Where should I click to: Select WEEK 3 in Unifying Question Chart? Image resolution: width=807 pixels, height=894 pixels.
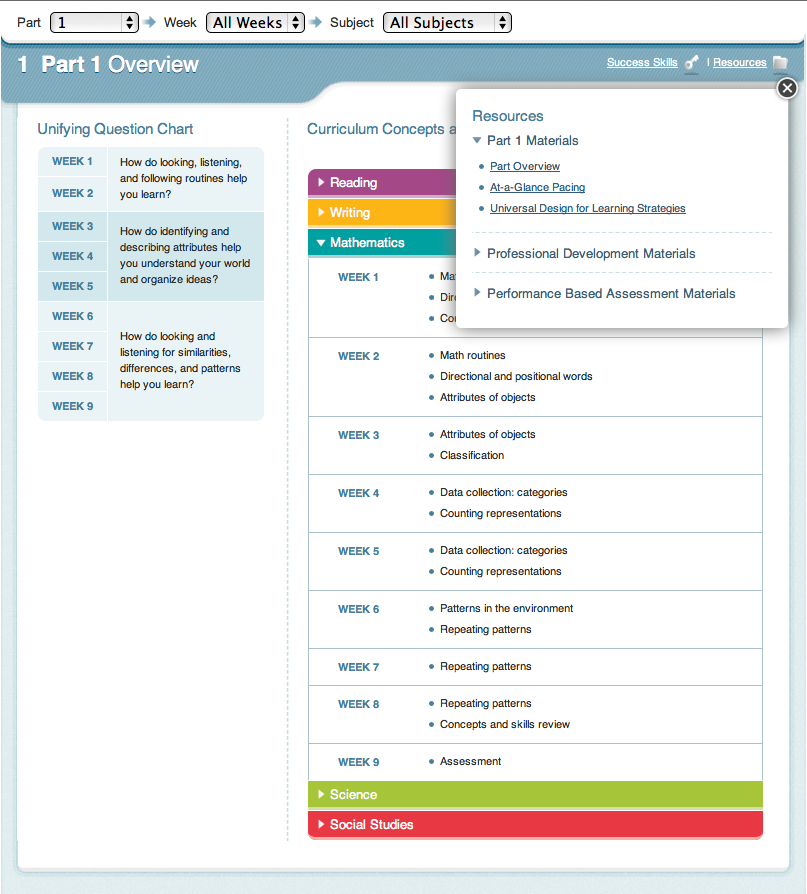(x=72, y=226)
